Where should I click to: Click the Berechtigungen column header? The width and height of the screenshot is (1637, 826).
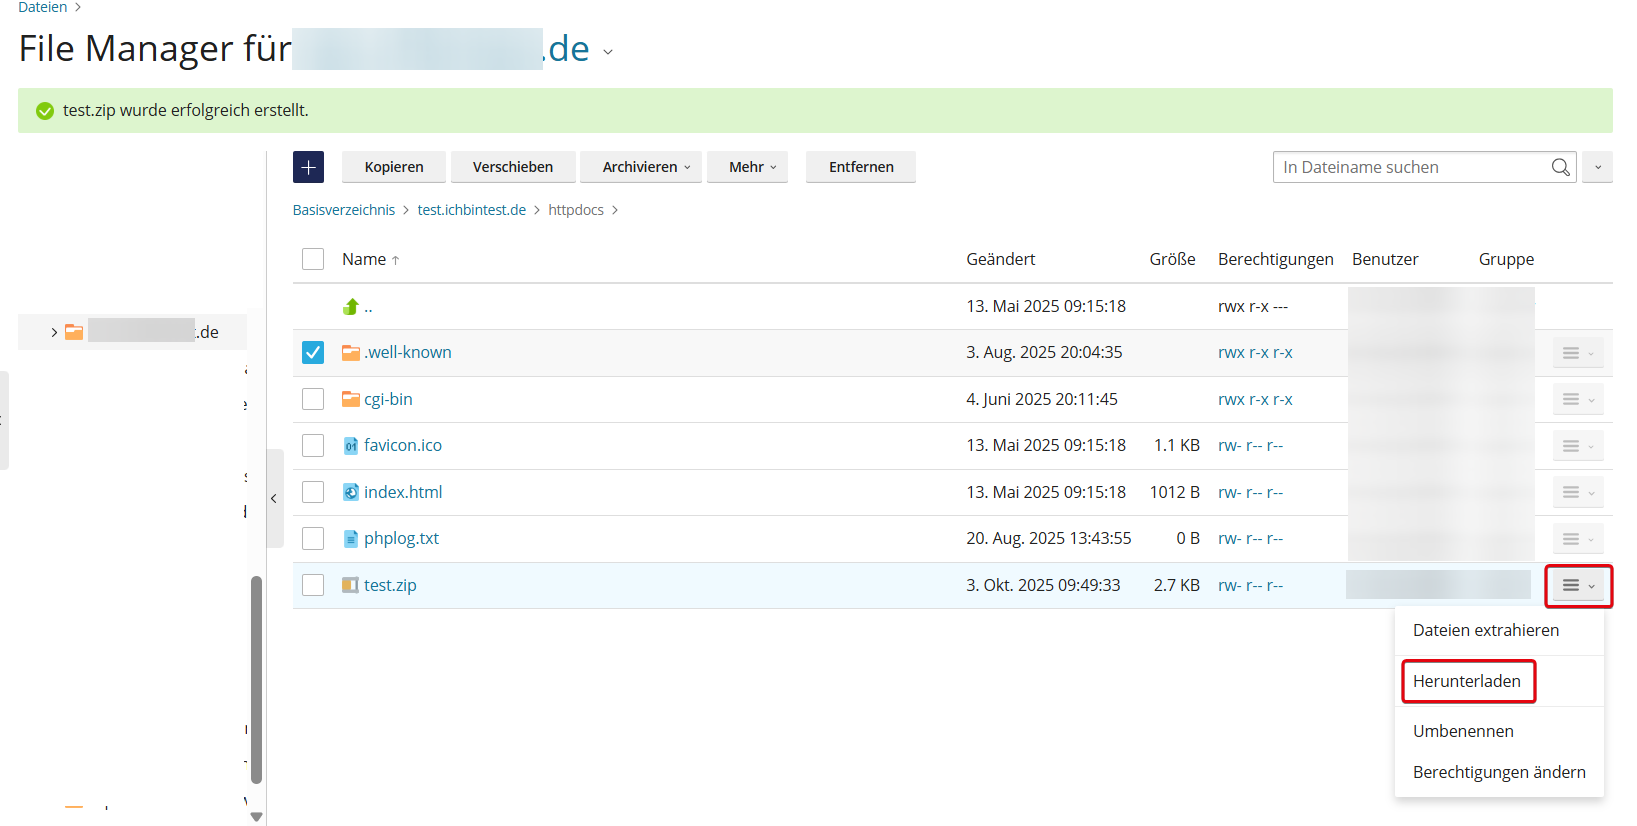tap(1275, 259)
